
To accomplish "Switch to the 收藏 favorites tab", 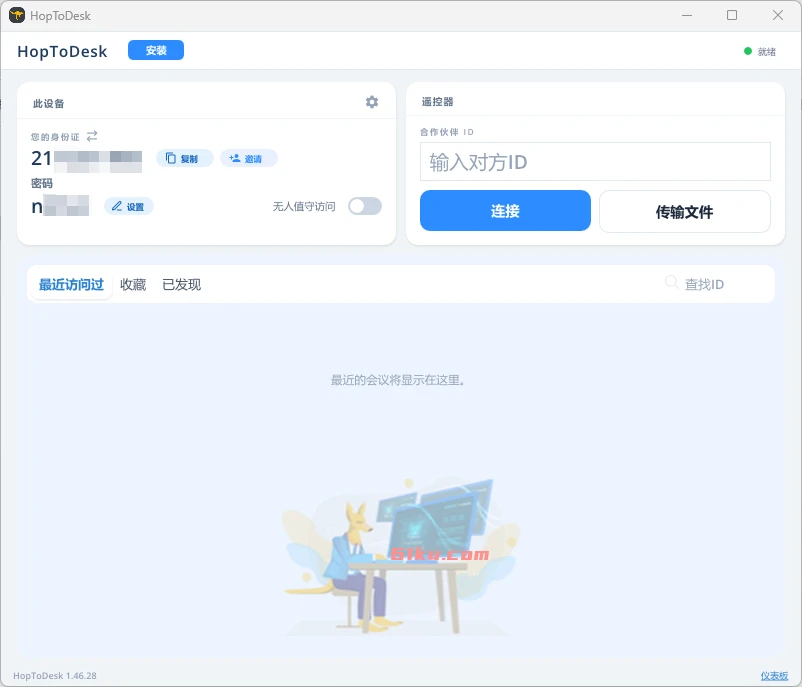I will point(133,284).
